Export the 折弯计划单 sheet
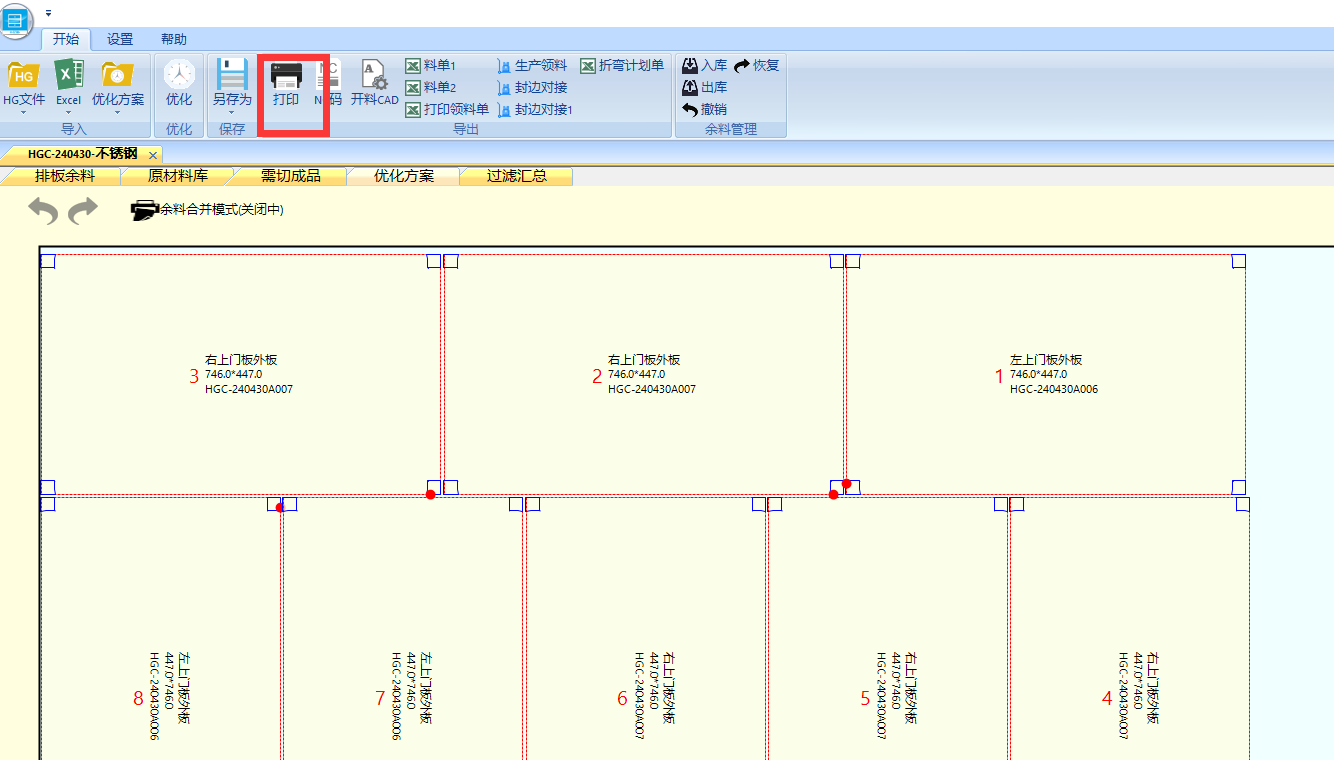 (622, 65)
